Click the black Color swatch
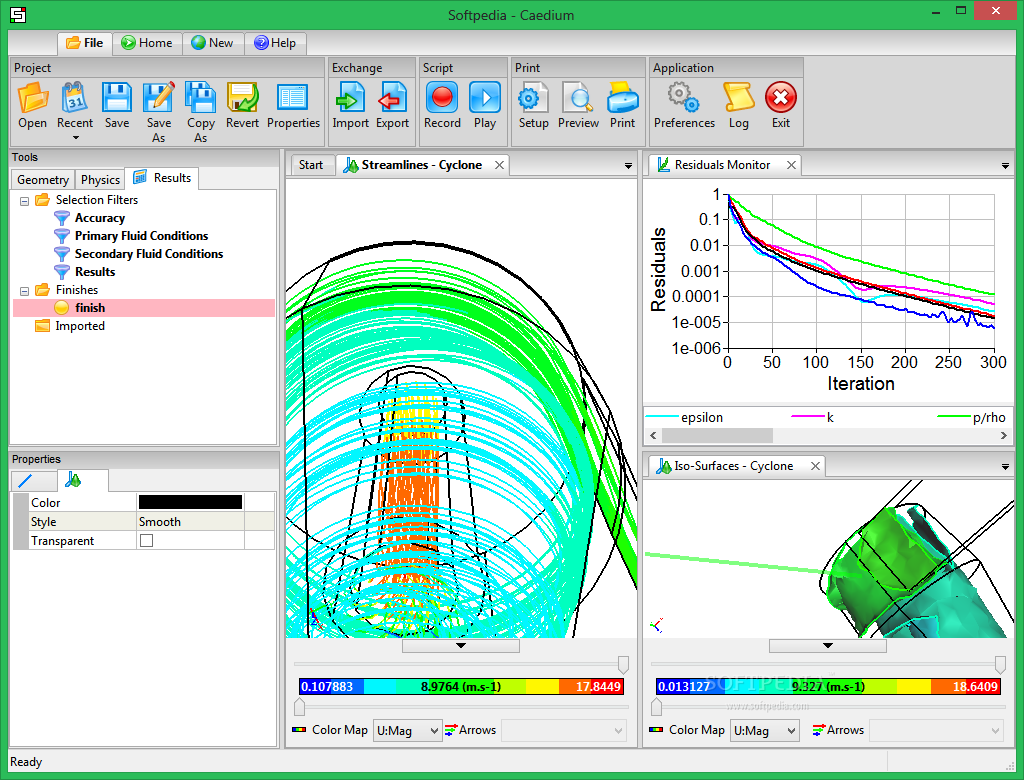Viewport: 1024px width, 780px height. pos(190,502)
